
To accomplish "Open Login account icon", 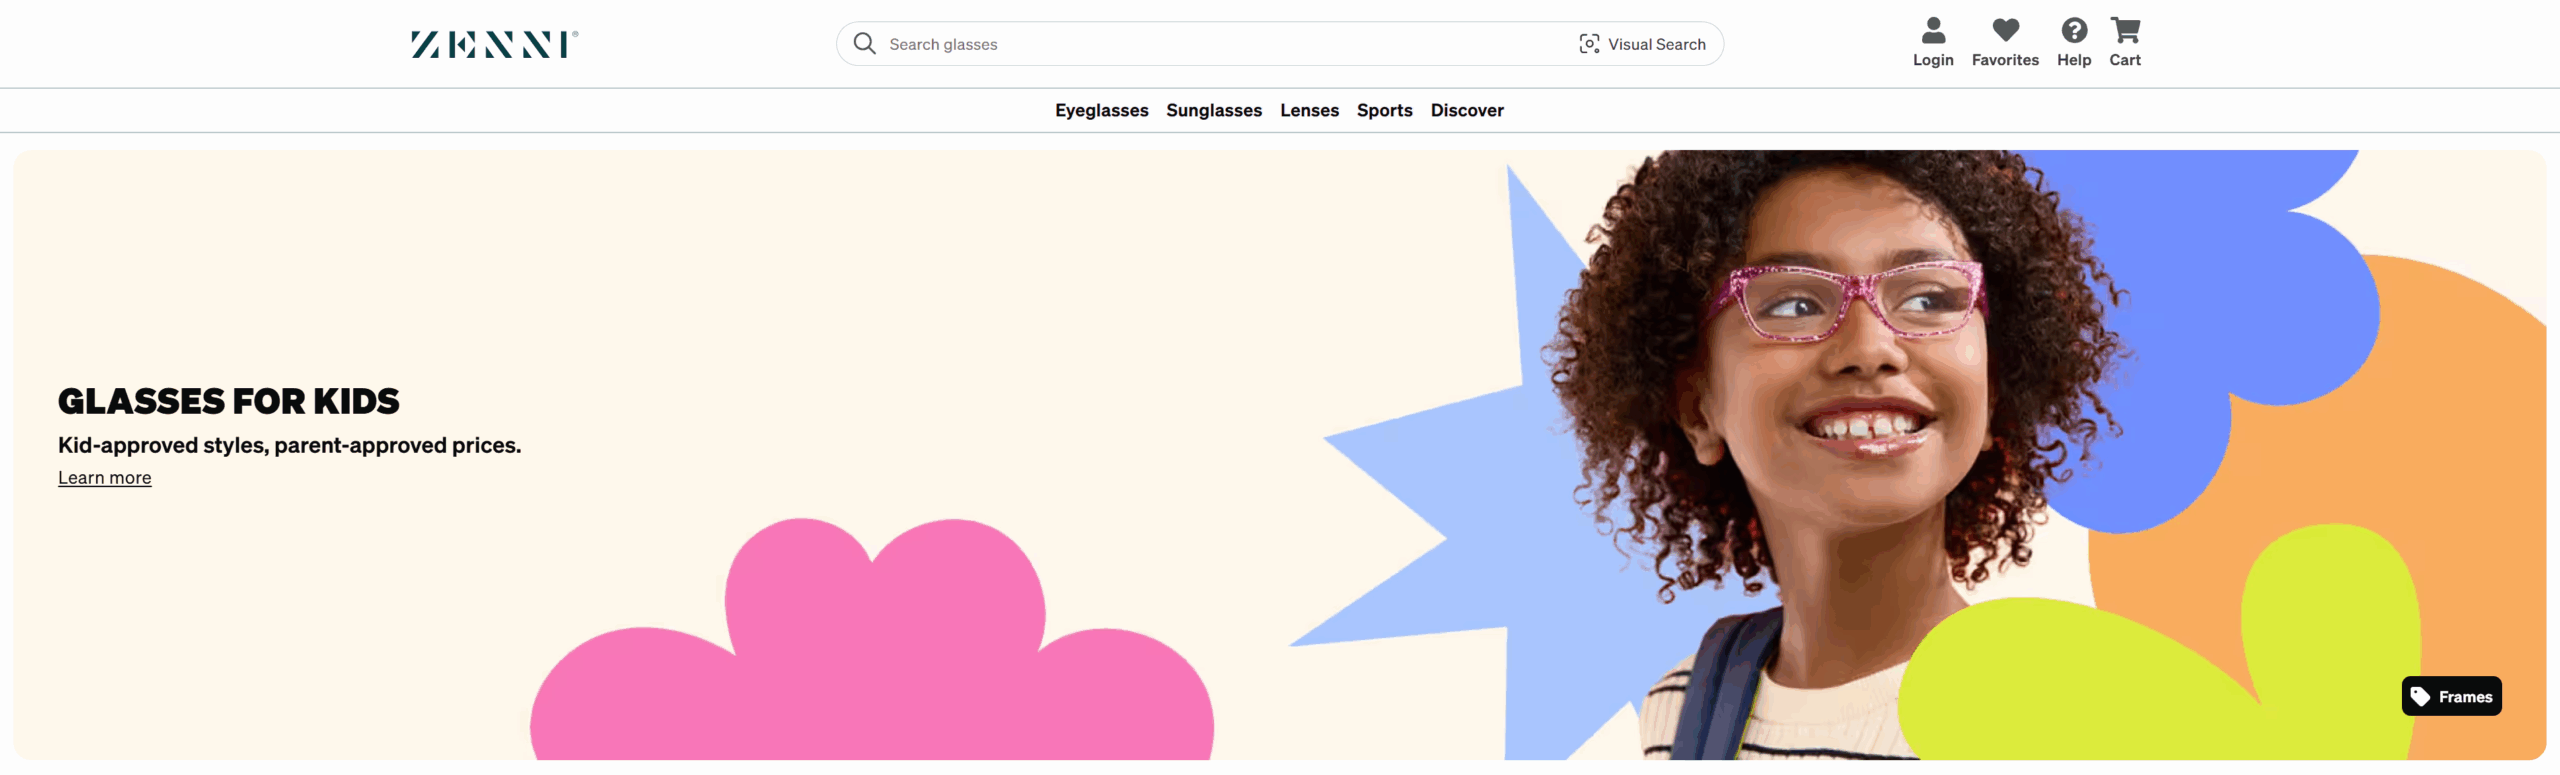I will tap(1933, 30).
